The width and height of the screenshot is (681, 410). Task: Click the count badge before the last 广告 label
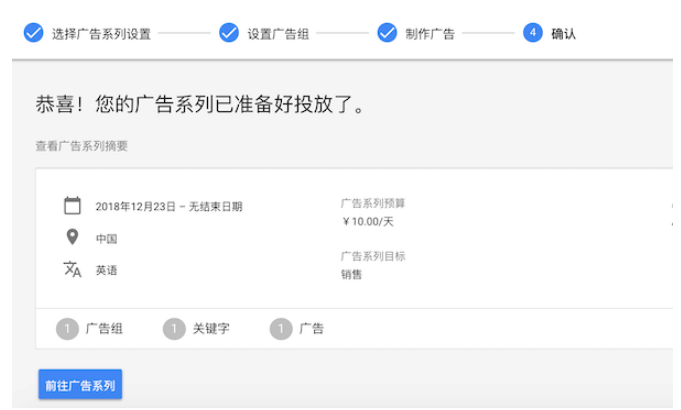281,329
